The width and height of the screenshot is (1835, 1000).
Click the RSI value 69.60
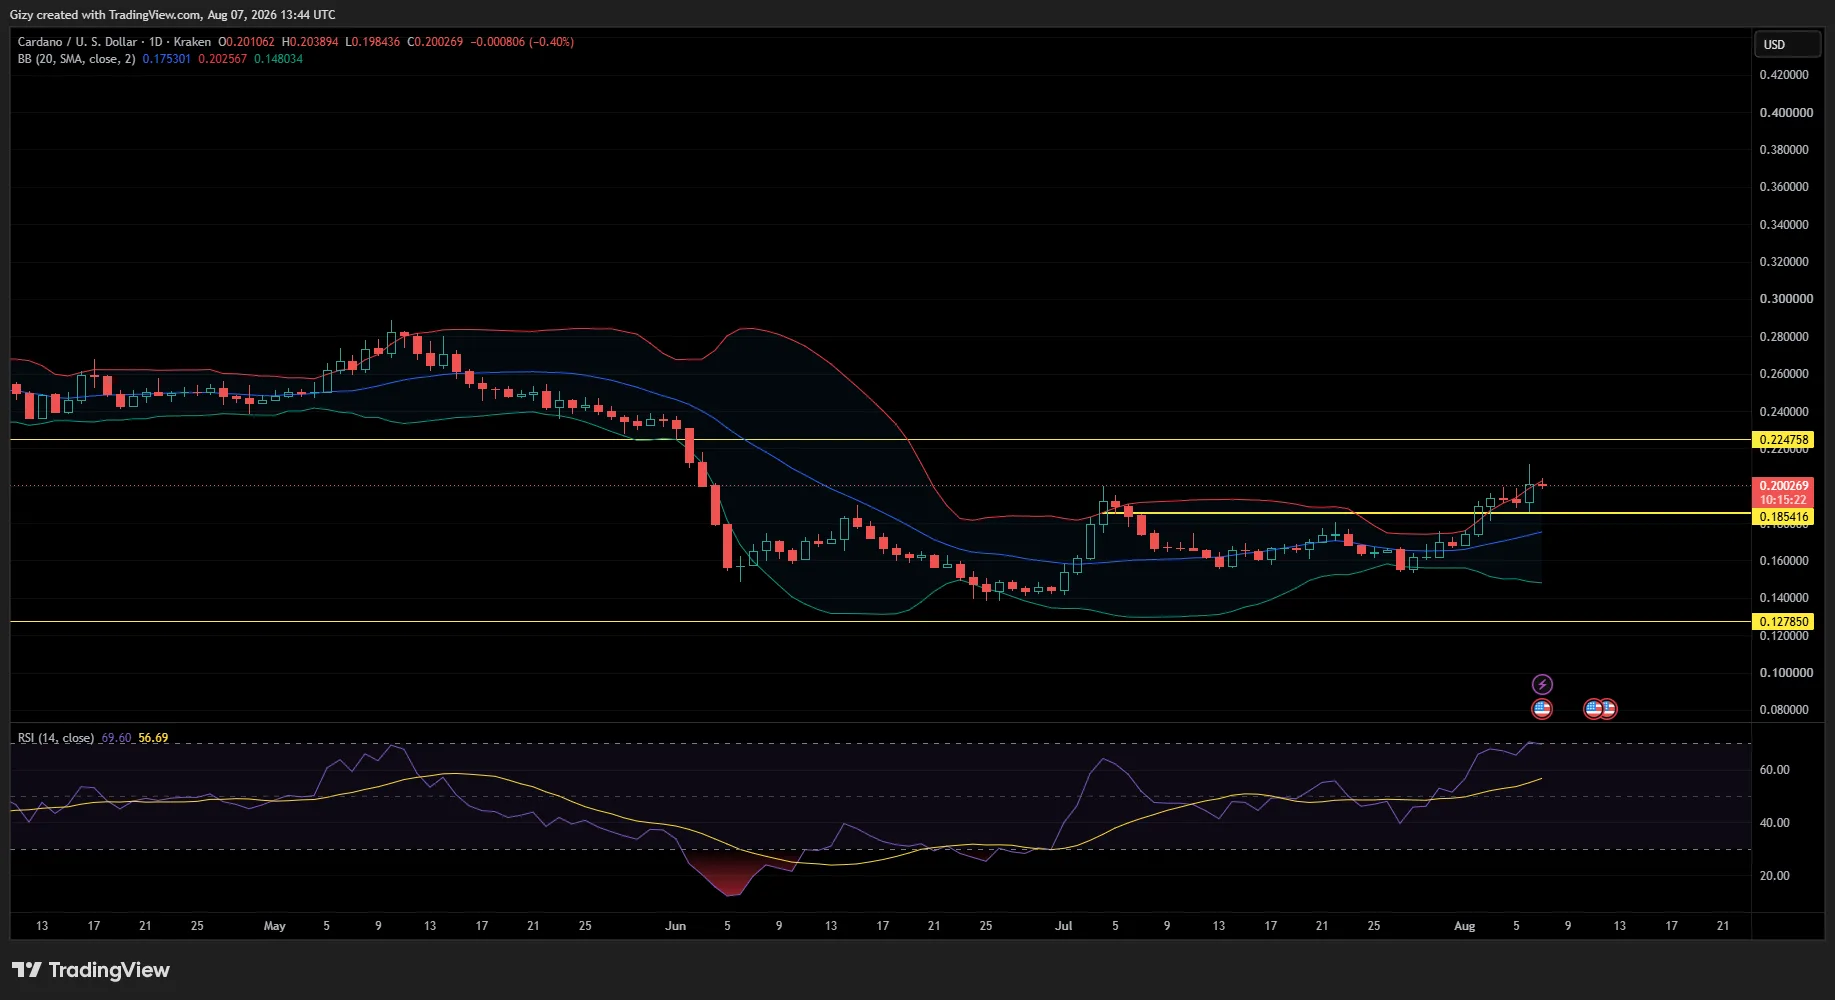coord(116,738)
